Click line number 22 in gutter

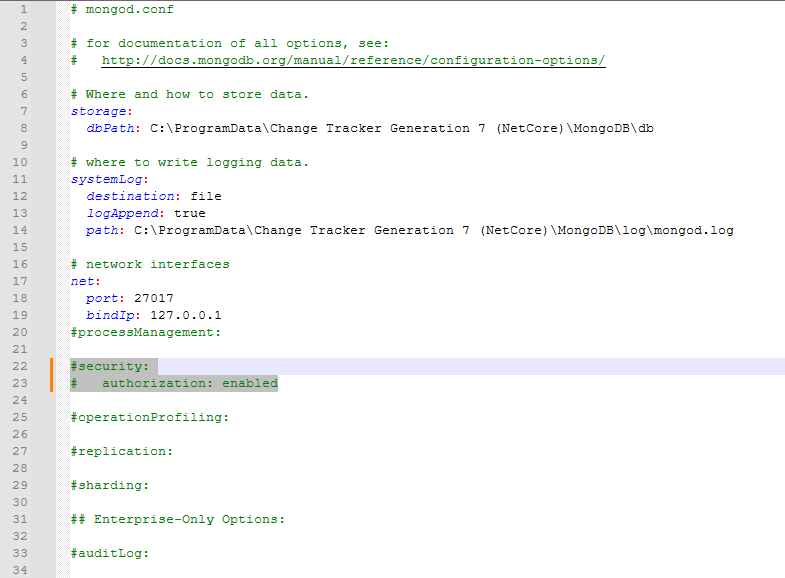click(x=20, y=366)
